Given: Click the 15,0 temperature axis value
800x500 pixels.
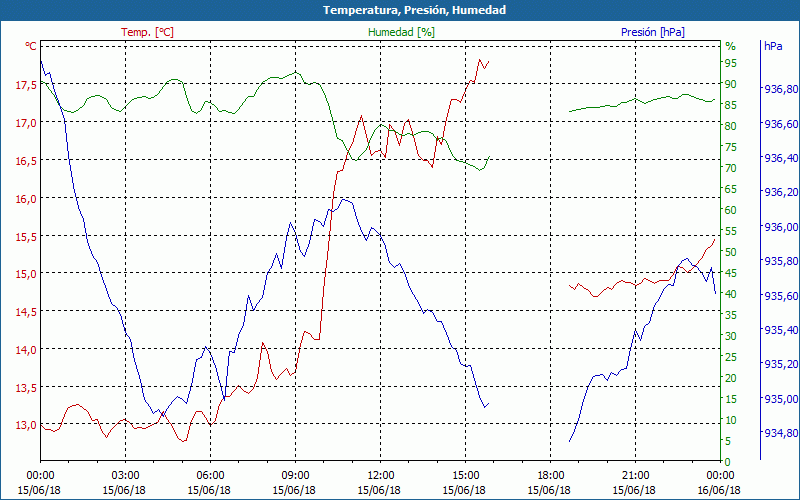Looking at the screenshot, I should 26,274.
